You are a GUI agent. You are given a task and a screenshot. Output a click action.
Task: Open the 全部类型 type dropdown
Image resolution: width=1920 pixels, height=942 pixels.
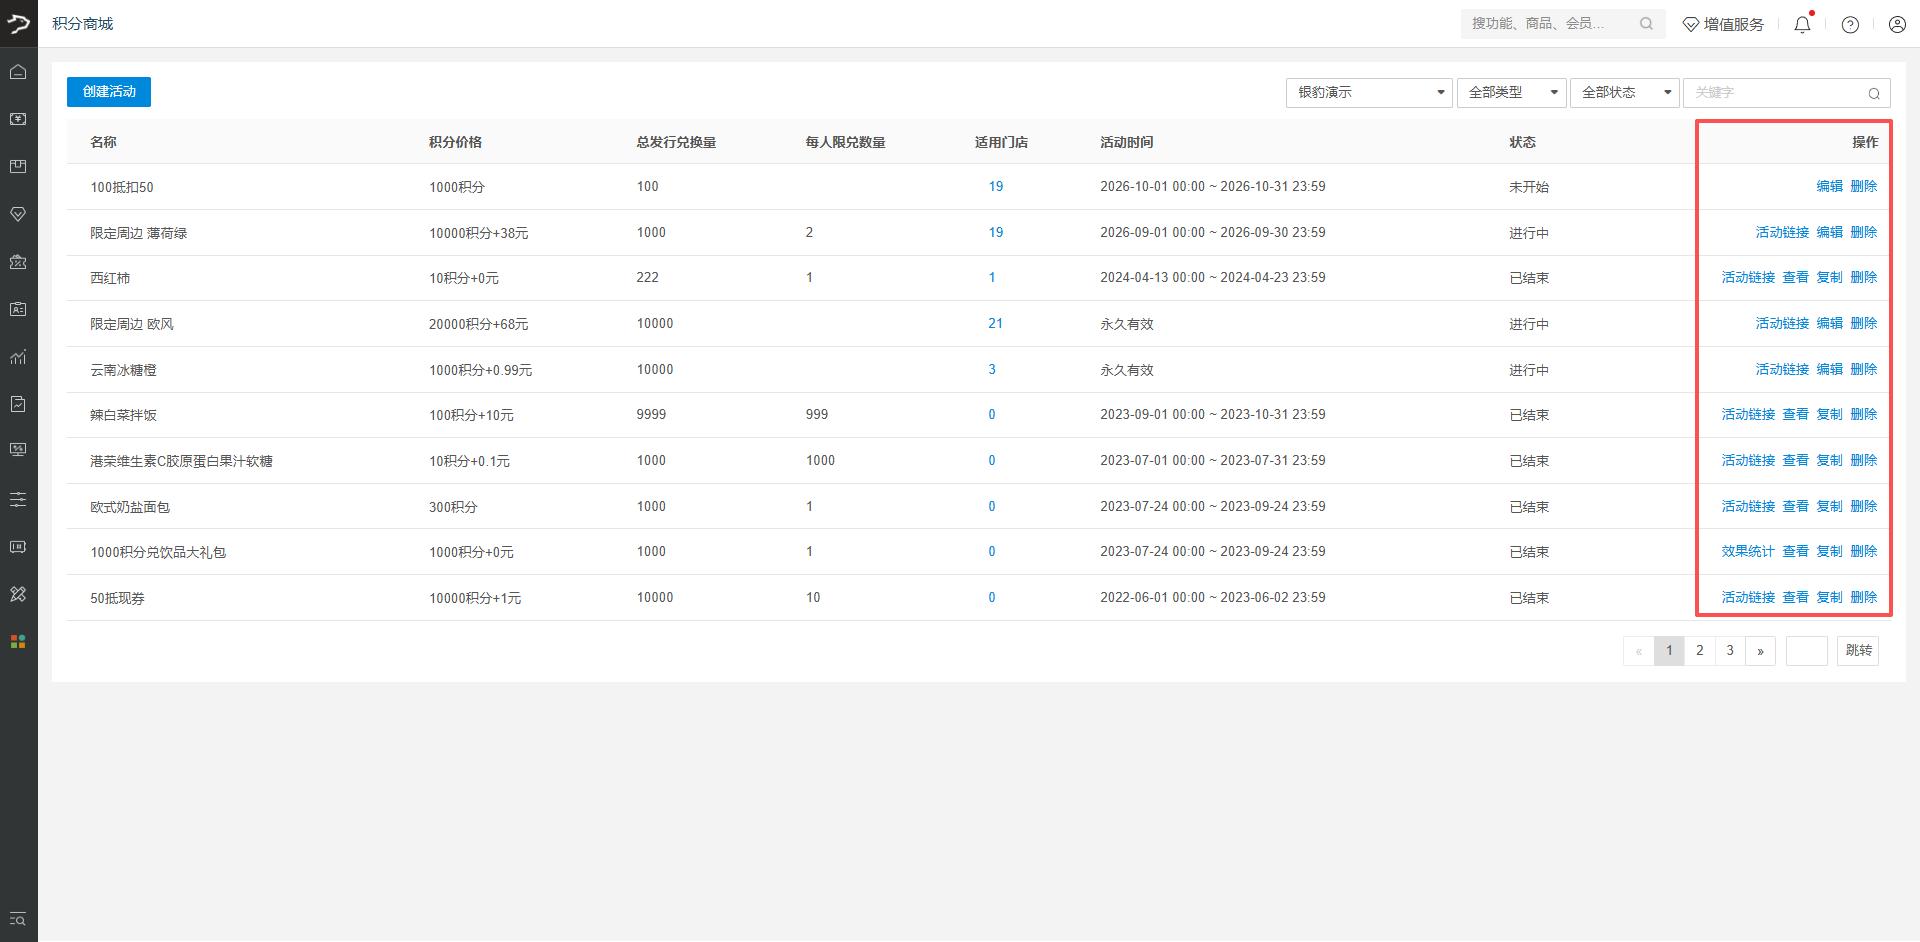pos(1512,93)
